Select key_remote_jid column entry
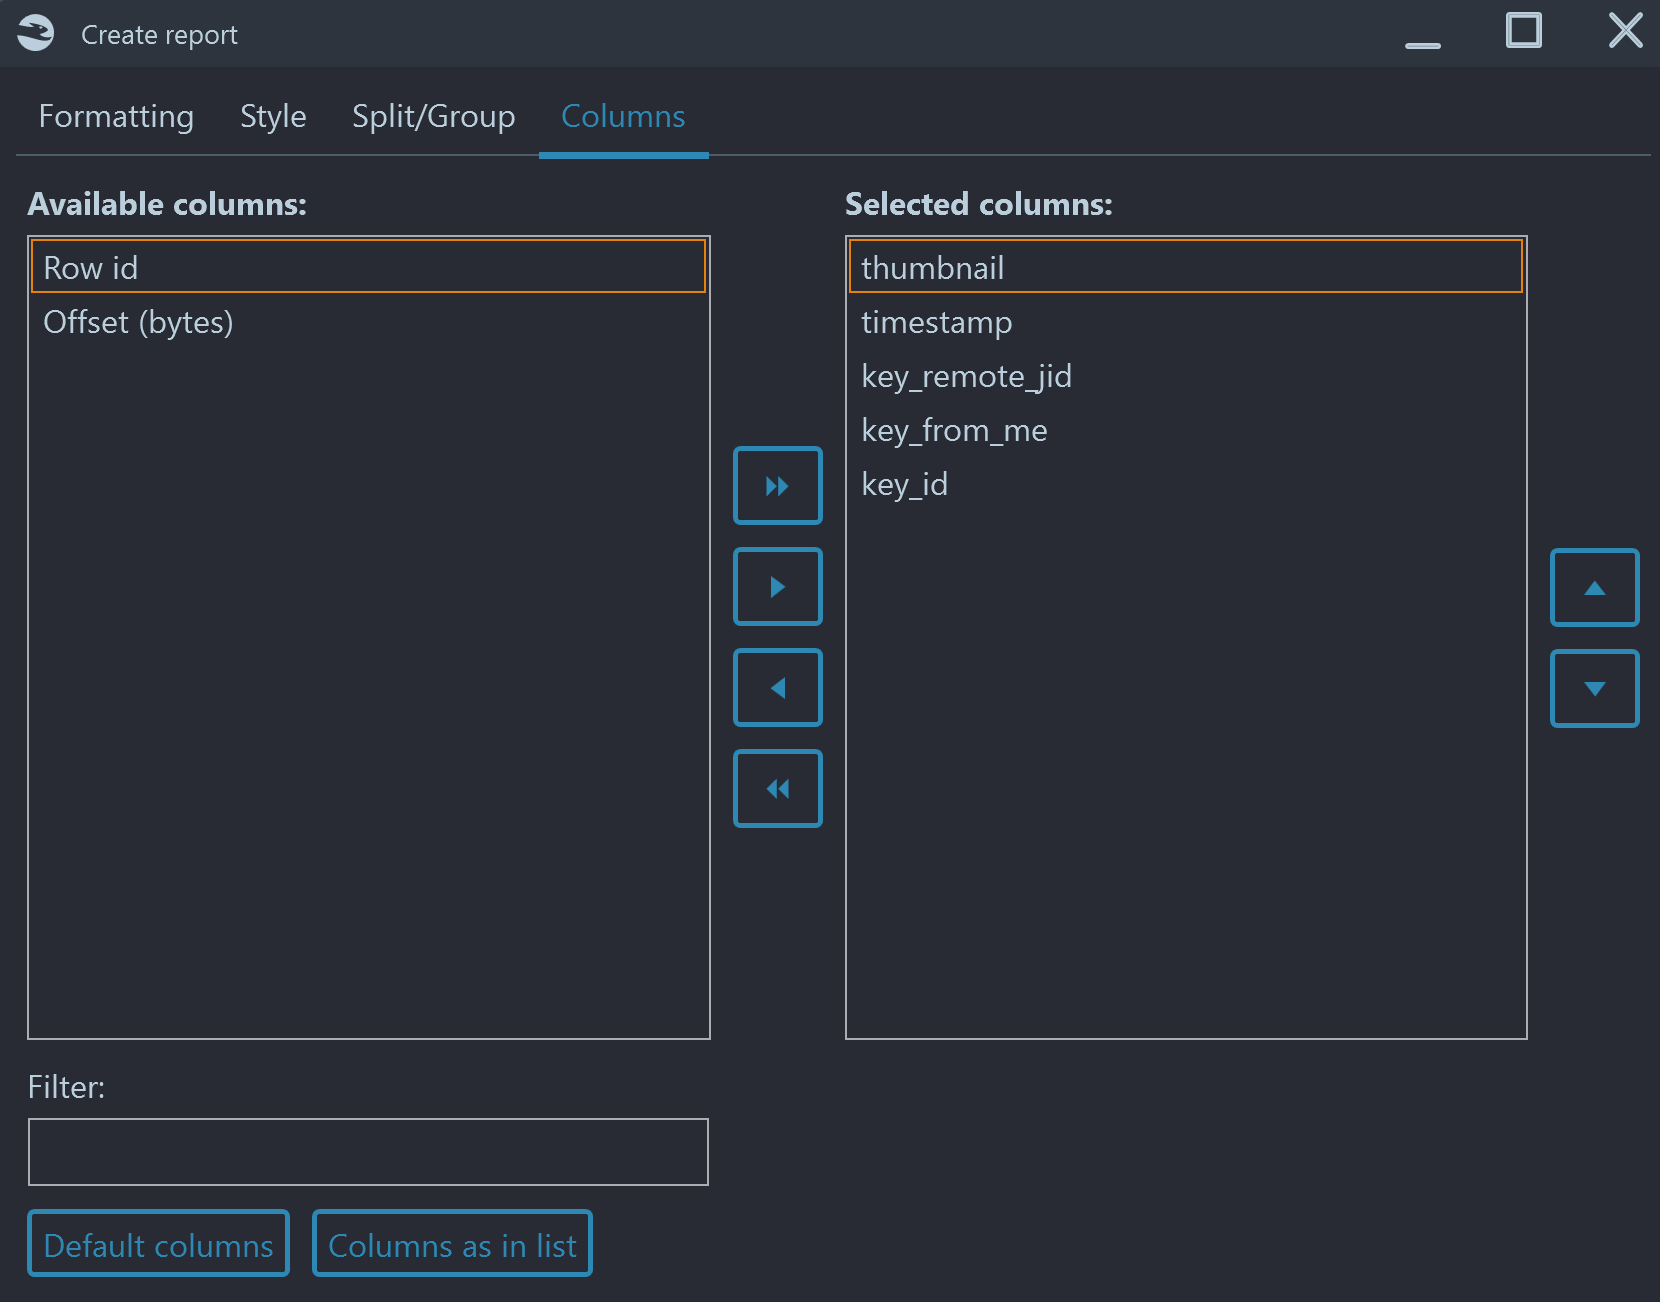Image resolution: width=1660 pixels, height=1302 pixels. [x=1186, y=376]
